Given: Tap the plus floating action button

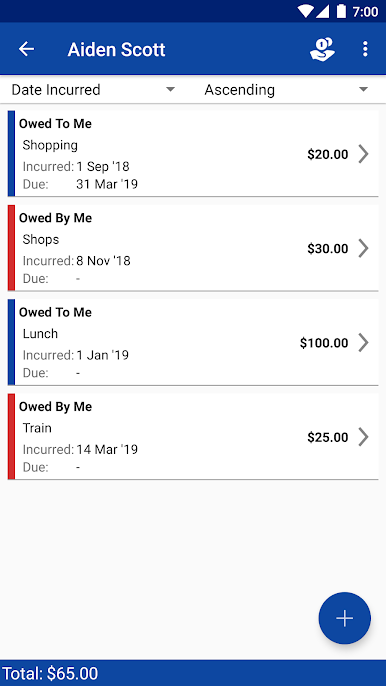Looking at the screenshot, I should point(344,618).
